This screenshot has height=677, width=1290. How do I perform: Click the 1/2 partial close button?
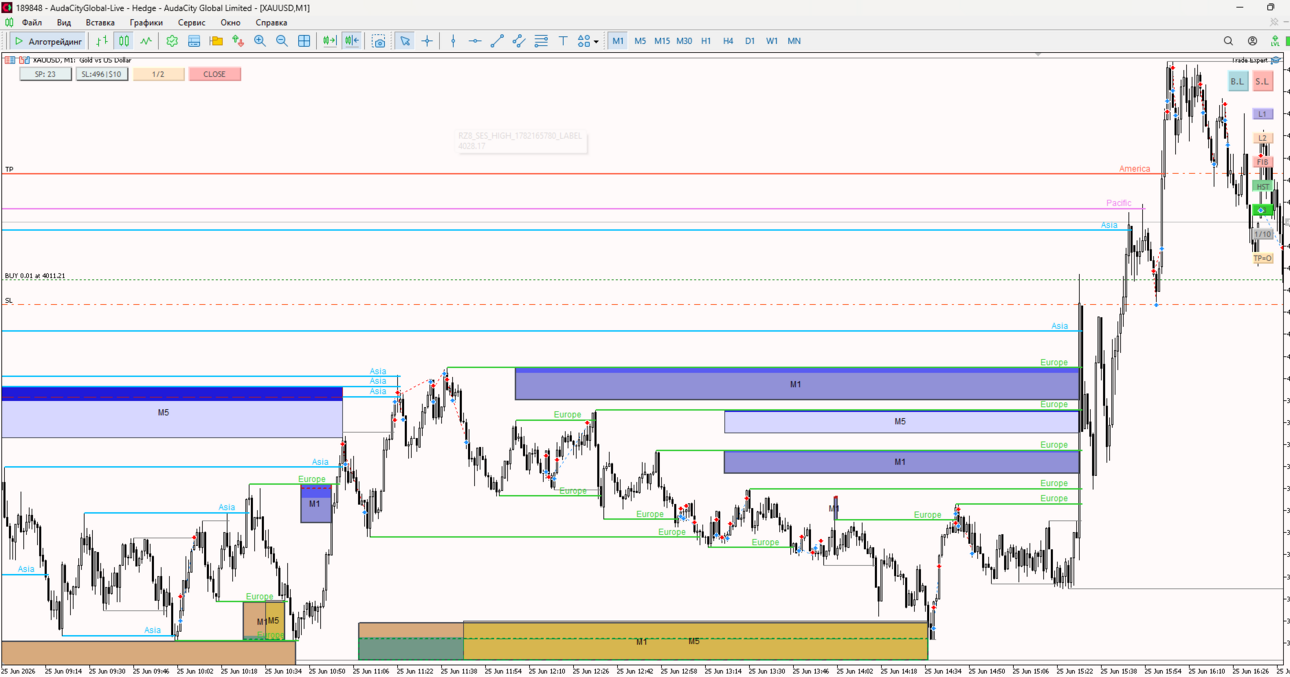coord(158,74)
